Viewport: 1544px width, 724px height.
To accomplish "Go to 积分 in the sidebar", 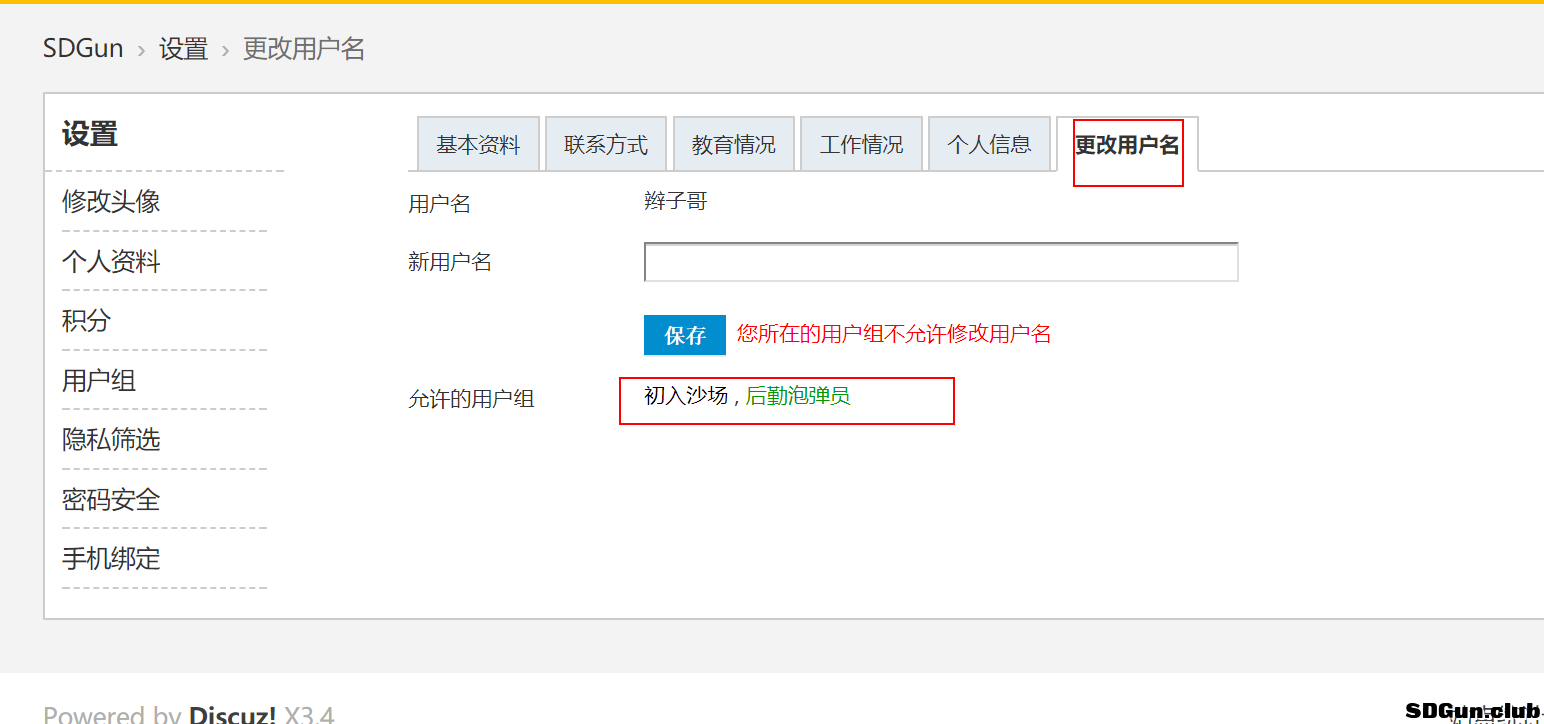I will pyautogui.click(x=86, y=321).
